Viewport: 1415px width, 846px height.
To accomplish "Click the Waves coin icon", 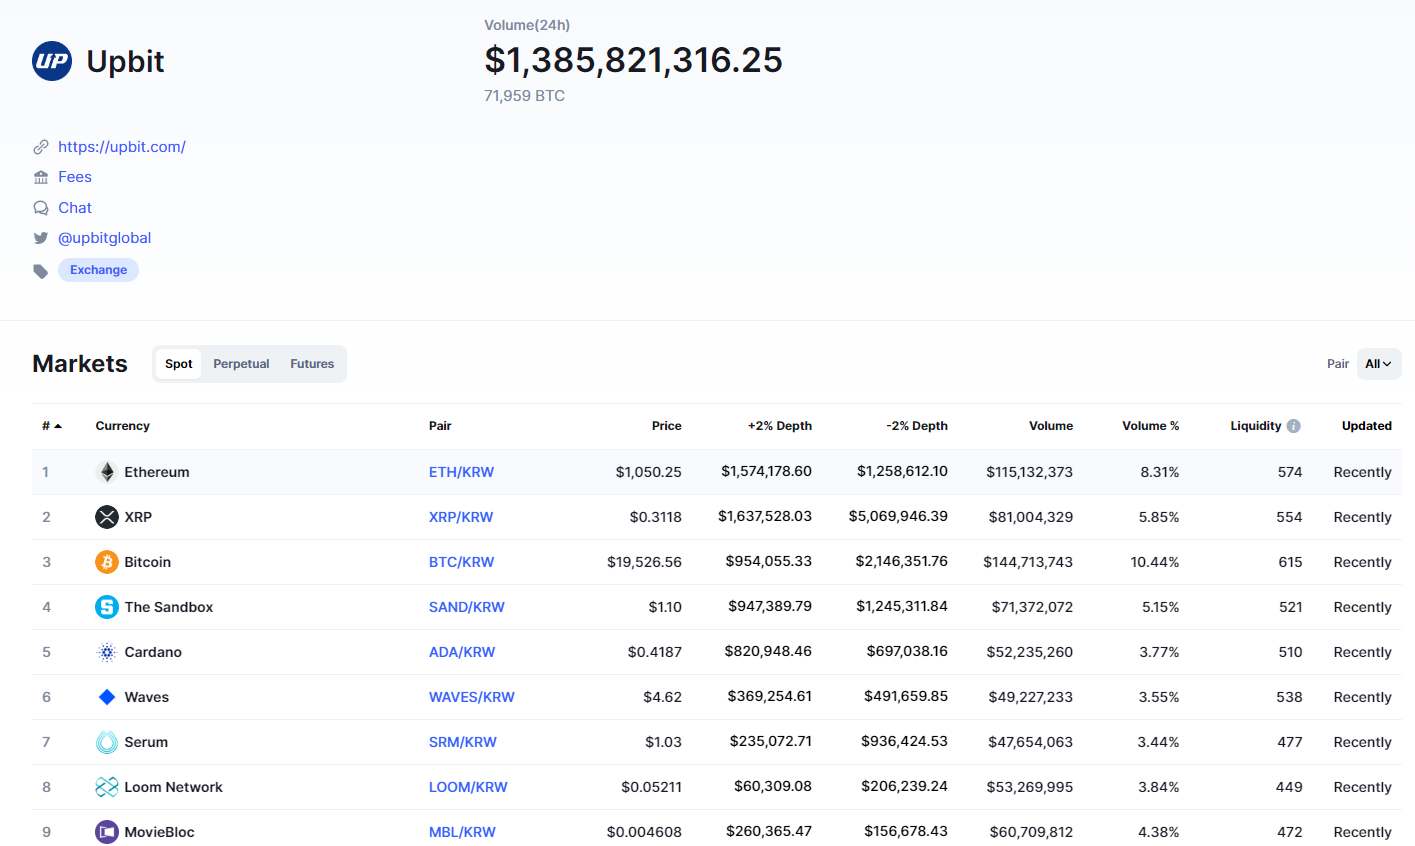I will 107,697.
